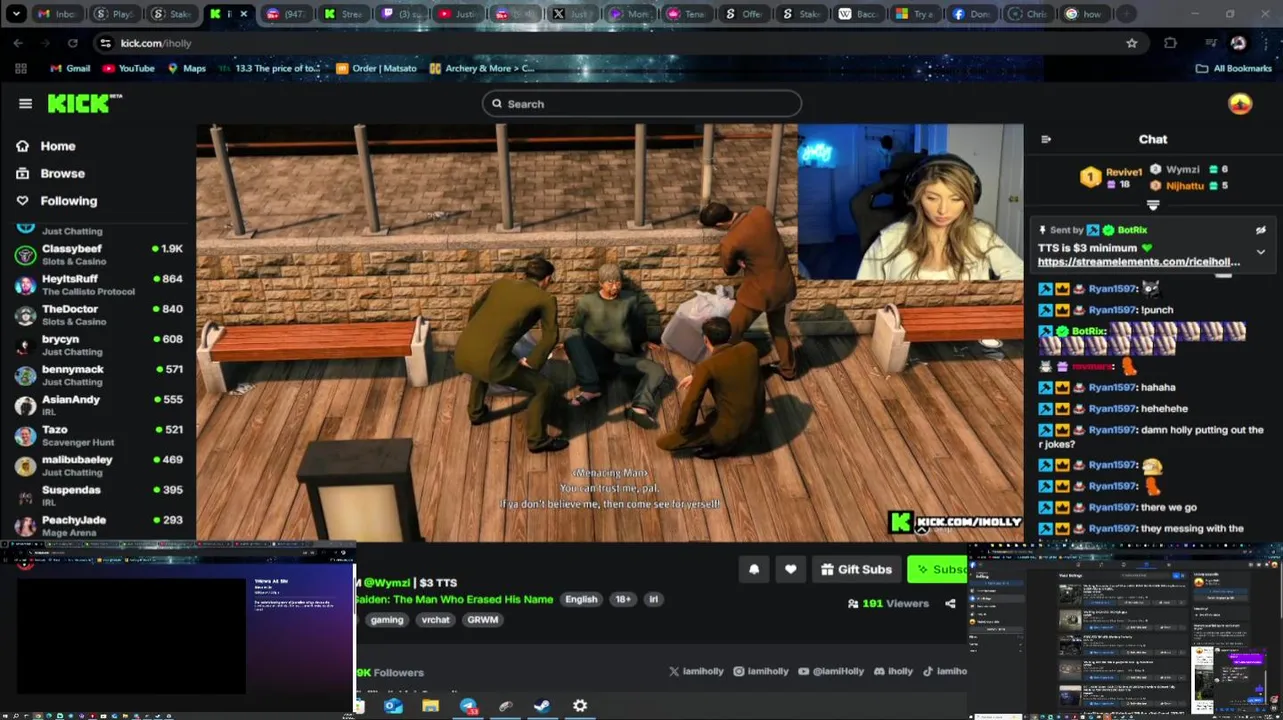The height and width of the screenshot is (720, 1283).
Task: Bookmark this page with the star icon
Action: coord(1131,43)
